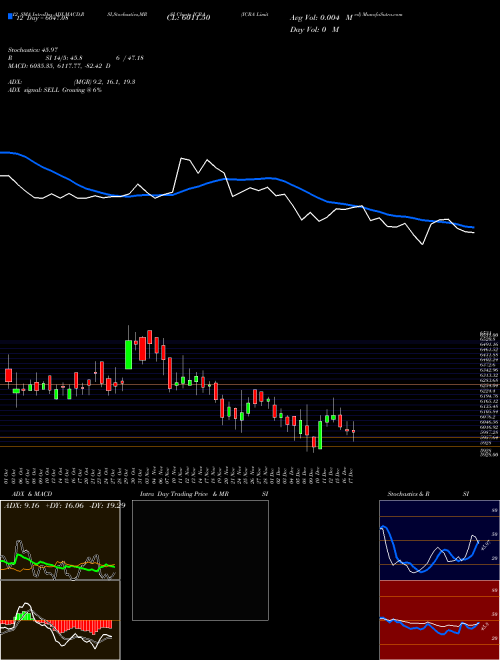The height and width of the screenshot is (660, 500).
Task: Click the Avg Vol: 0.004 M reading
Action: click(x=321, y=18)
